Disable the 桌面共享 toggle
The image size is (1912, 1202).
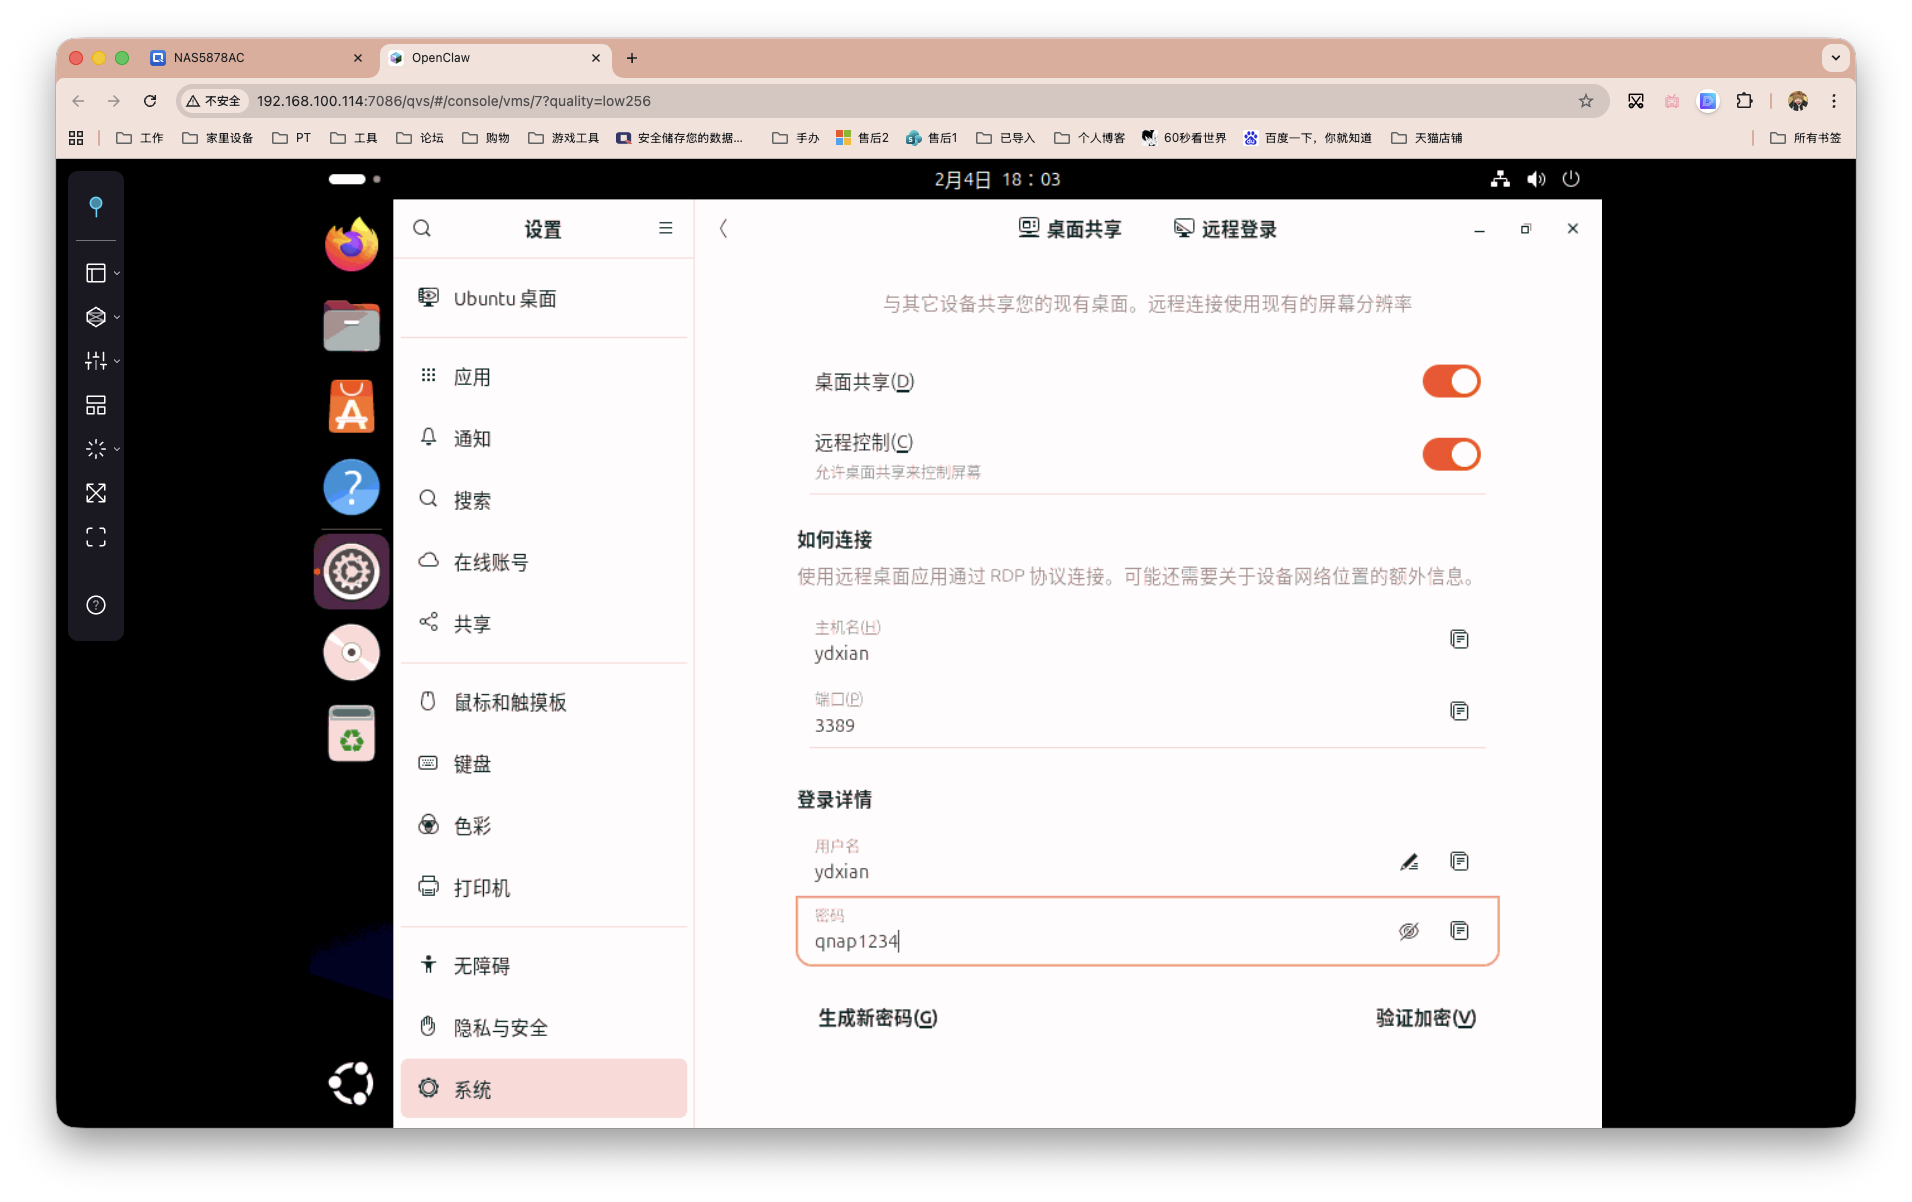(x=1451, y=381)
